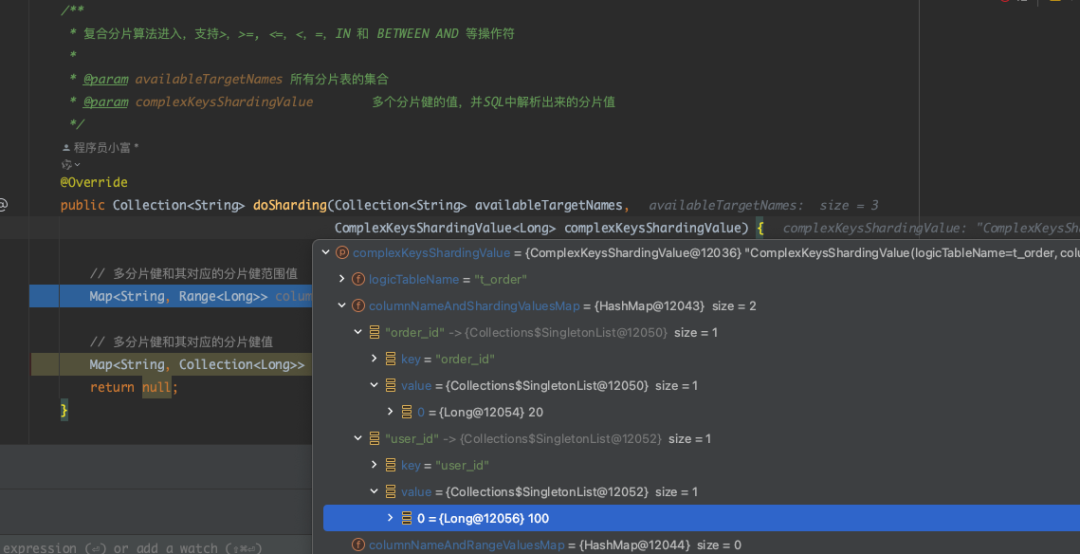Click the map entry icon for "user_id"
Screen dimensions: 1080x554
(374, 439)
